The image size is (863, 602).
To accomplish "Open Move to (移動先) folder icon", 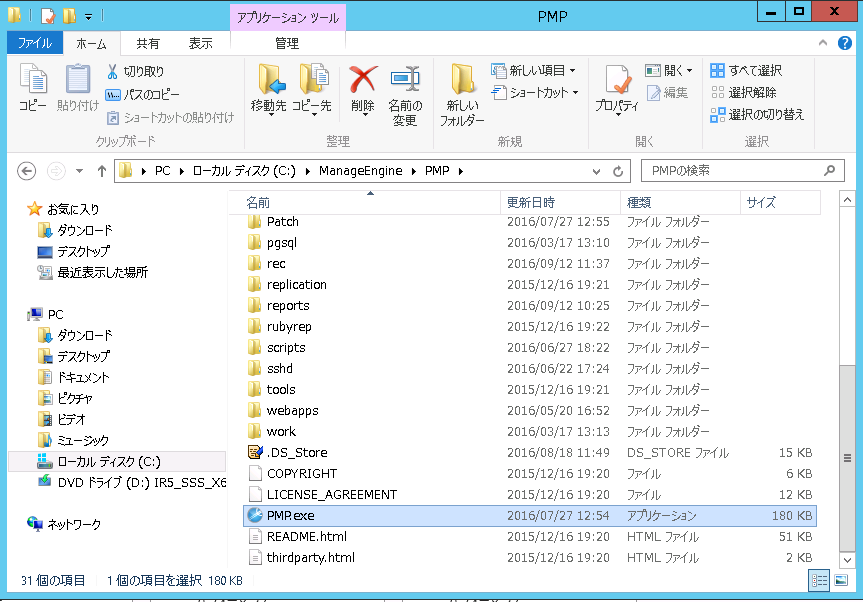I will [x=271, y=80].
